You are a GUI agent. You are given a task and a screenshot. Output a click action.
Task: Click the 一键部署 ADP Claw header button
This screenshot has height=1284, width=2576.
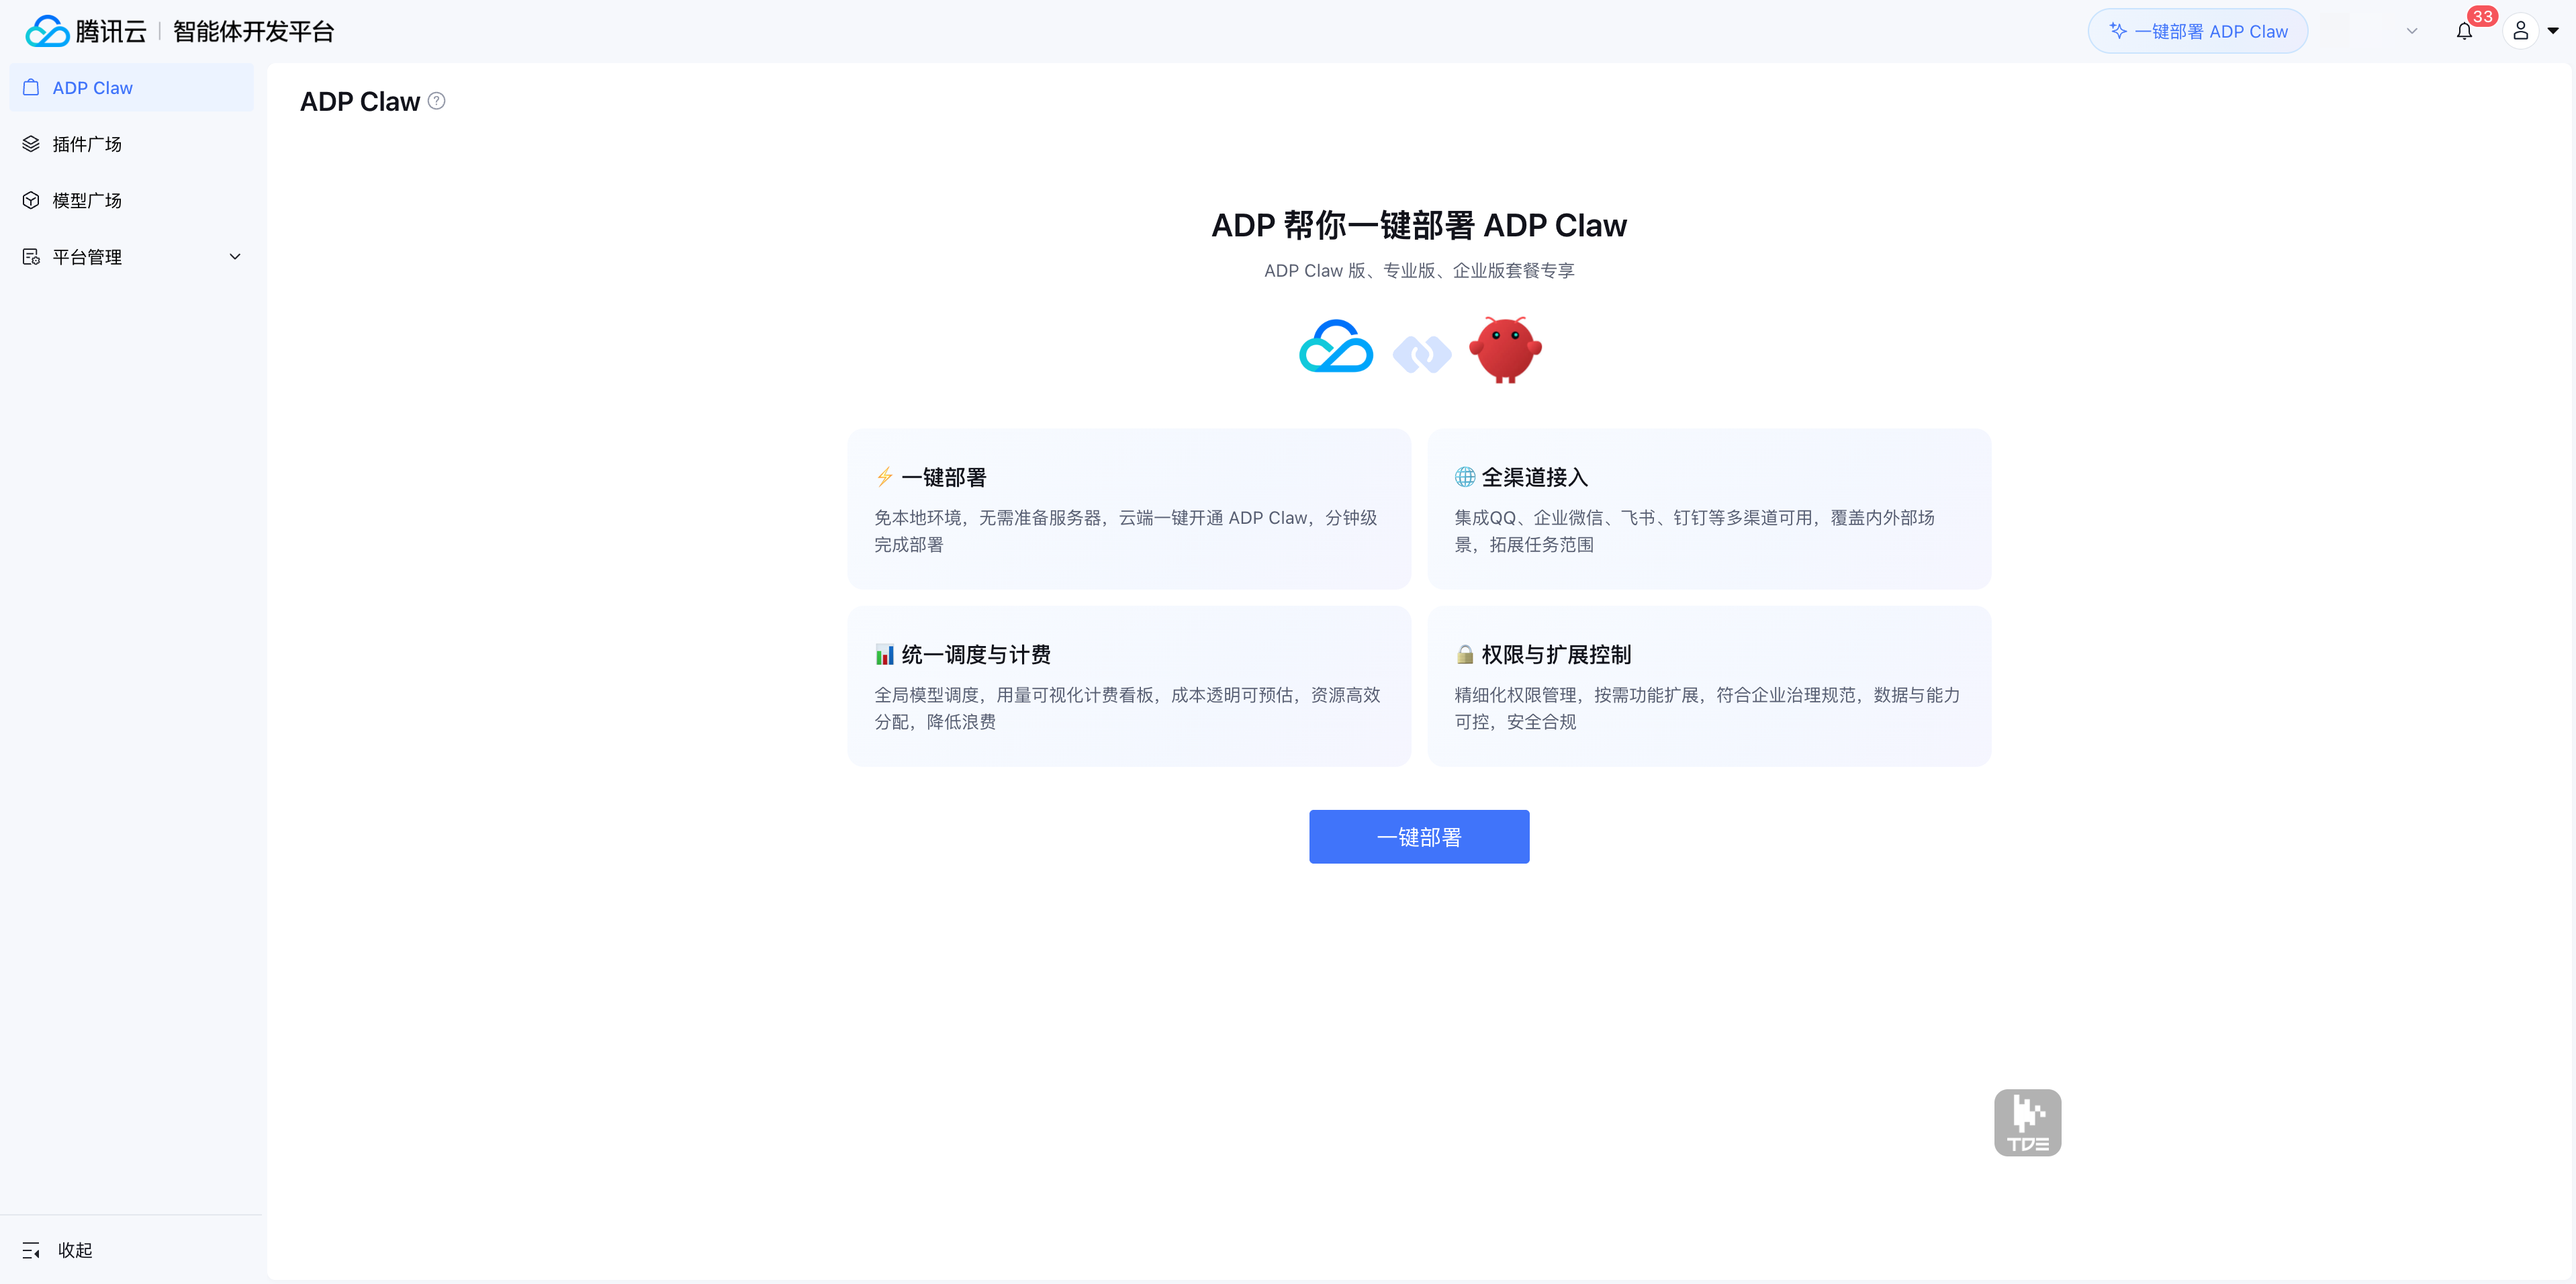coord(2197,31)
